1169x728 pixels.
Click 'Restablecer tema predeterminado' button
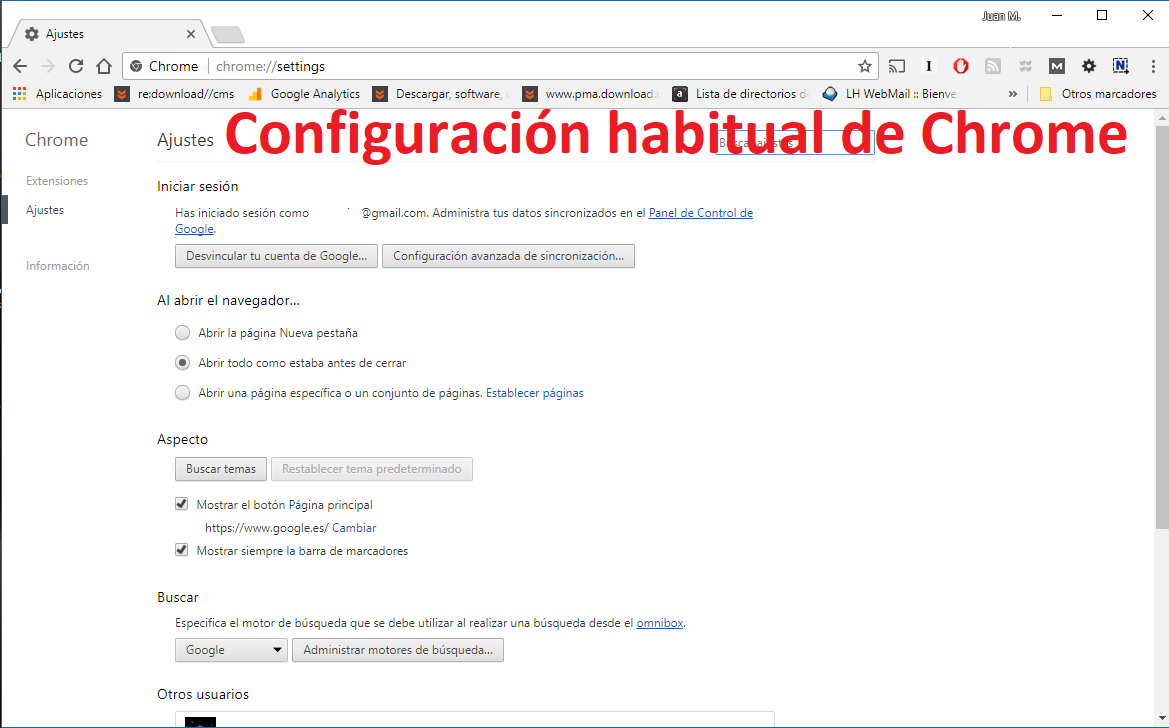tap(371, 469)
